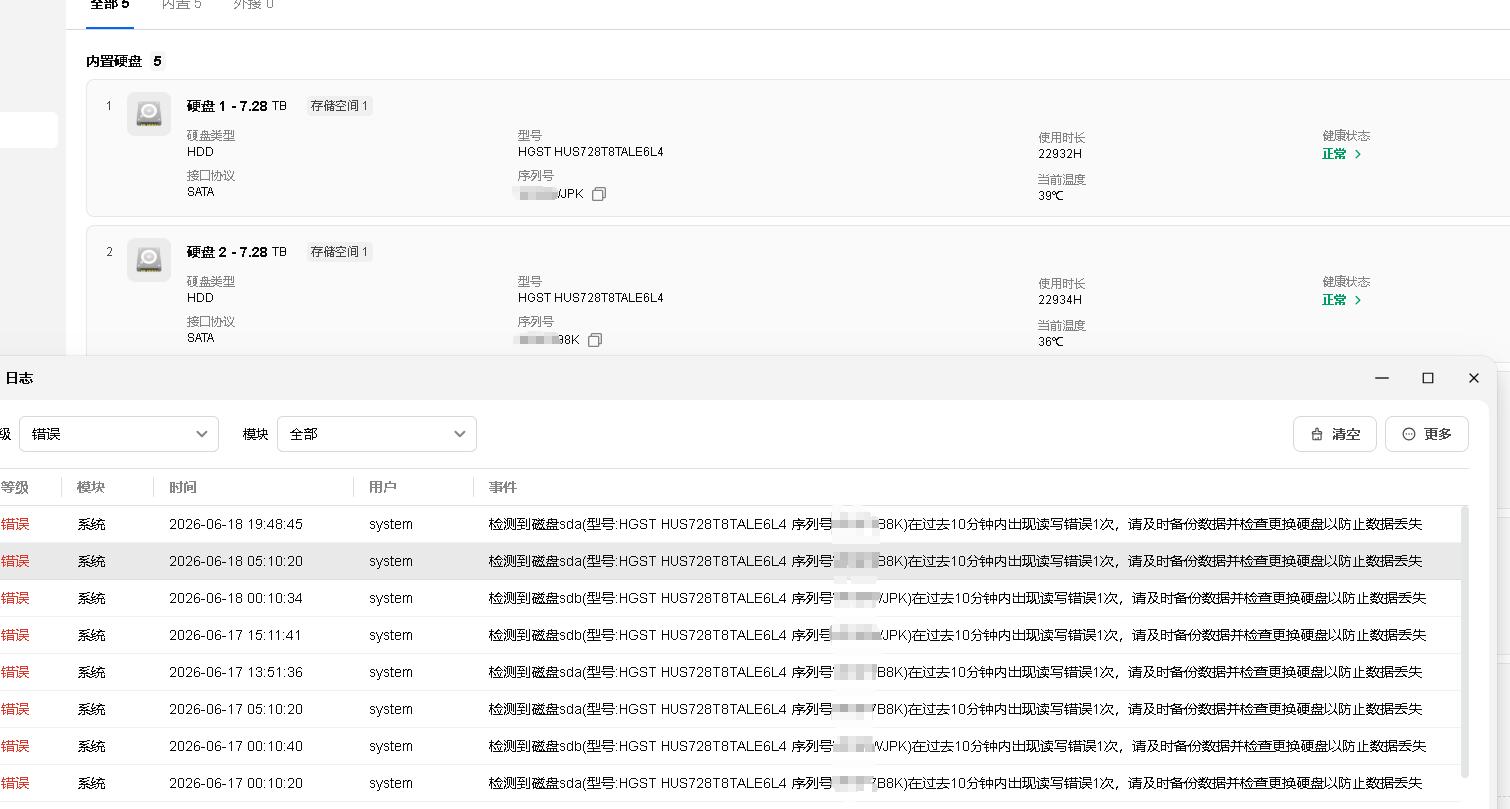Select log entry at 2026-06-17 05:10:20
The height and width of the screenshot is (809, 1510).
coord(730,709)
